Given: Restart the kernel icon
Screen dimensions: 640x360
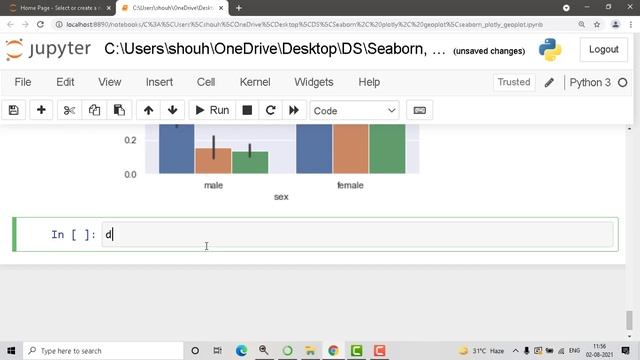Looking at the screenshot, I should coord(270,110).
